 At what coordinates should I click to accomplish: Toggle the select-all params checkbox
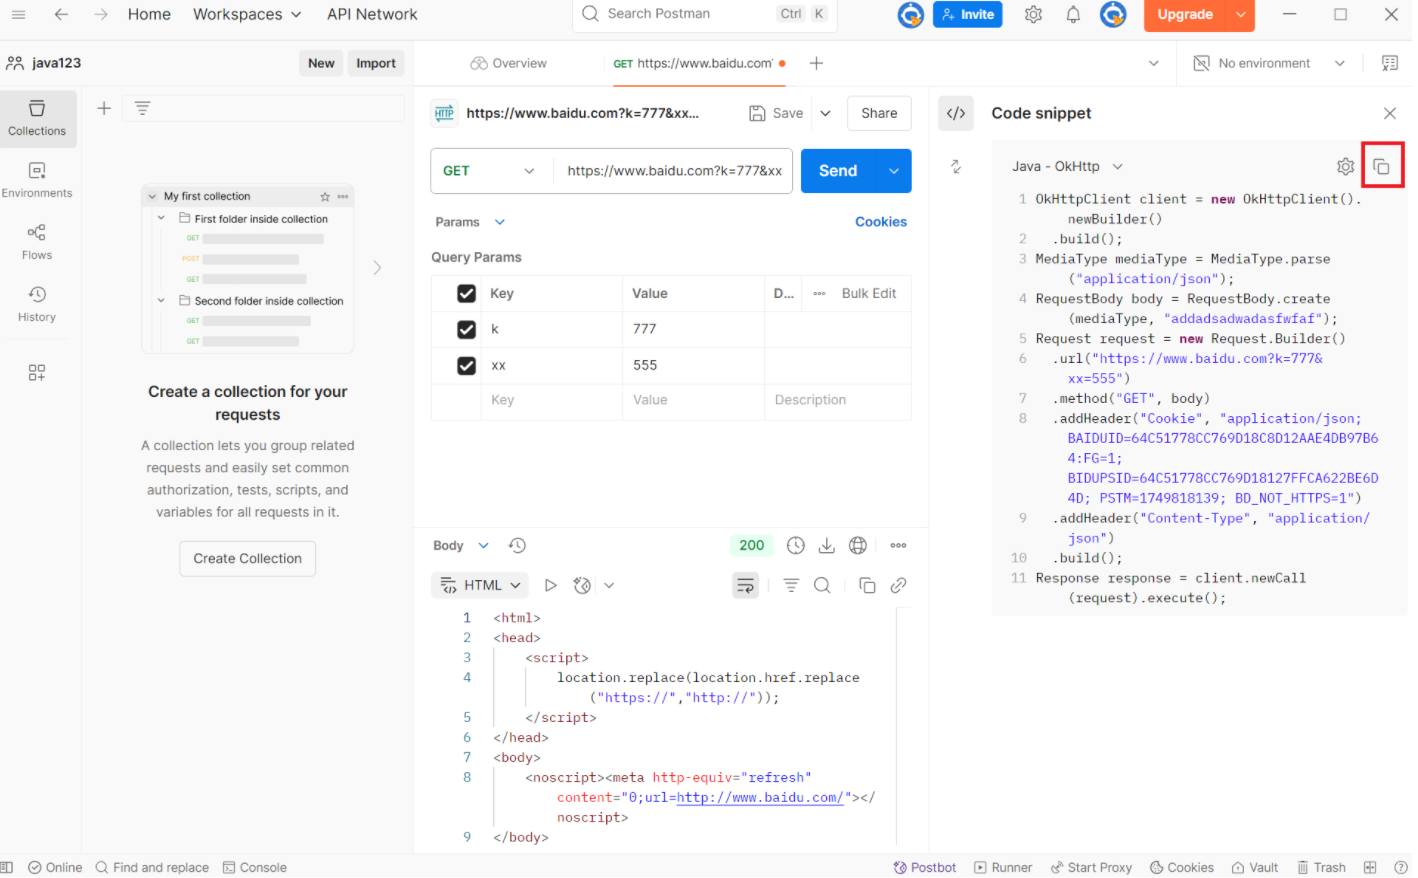pos(466,293)
